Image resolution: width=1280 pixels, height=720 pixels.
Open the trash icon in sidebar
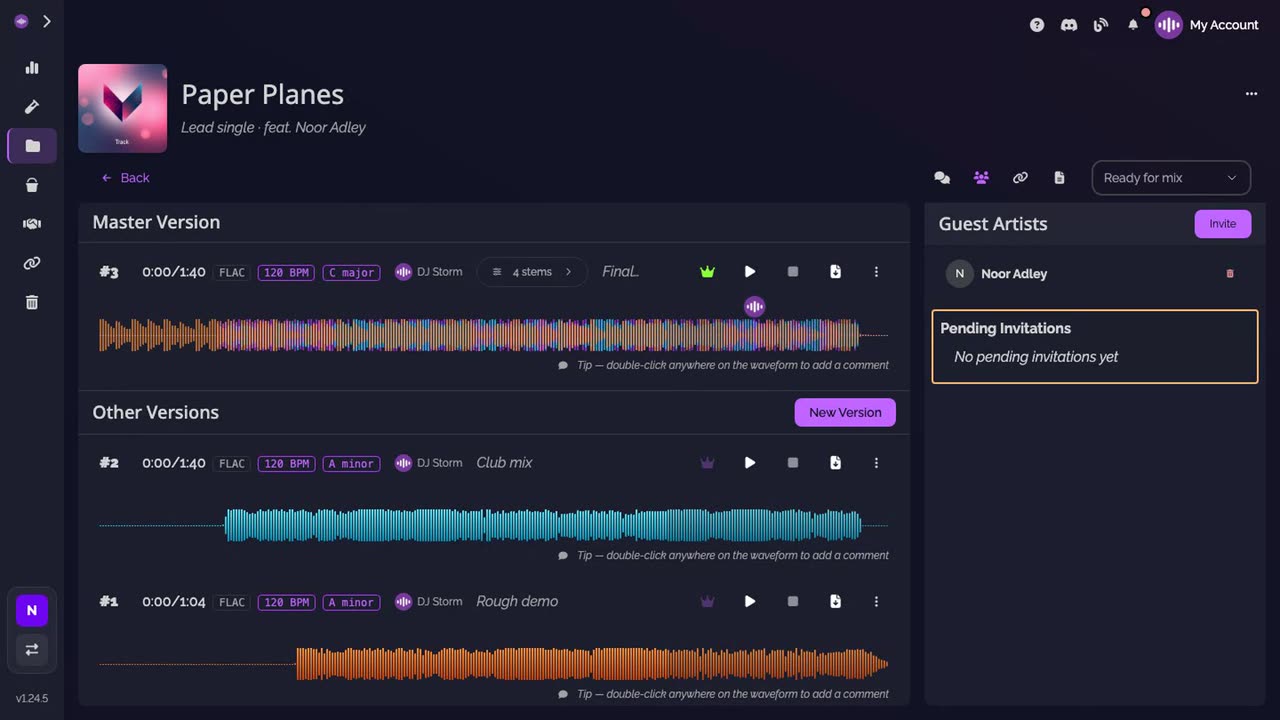tap(32, 302)
